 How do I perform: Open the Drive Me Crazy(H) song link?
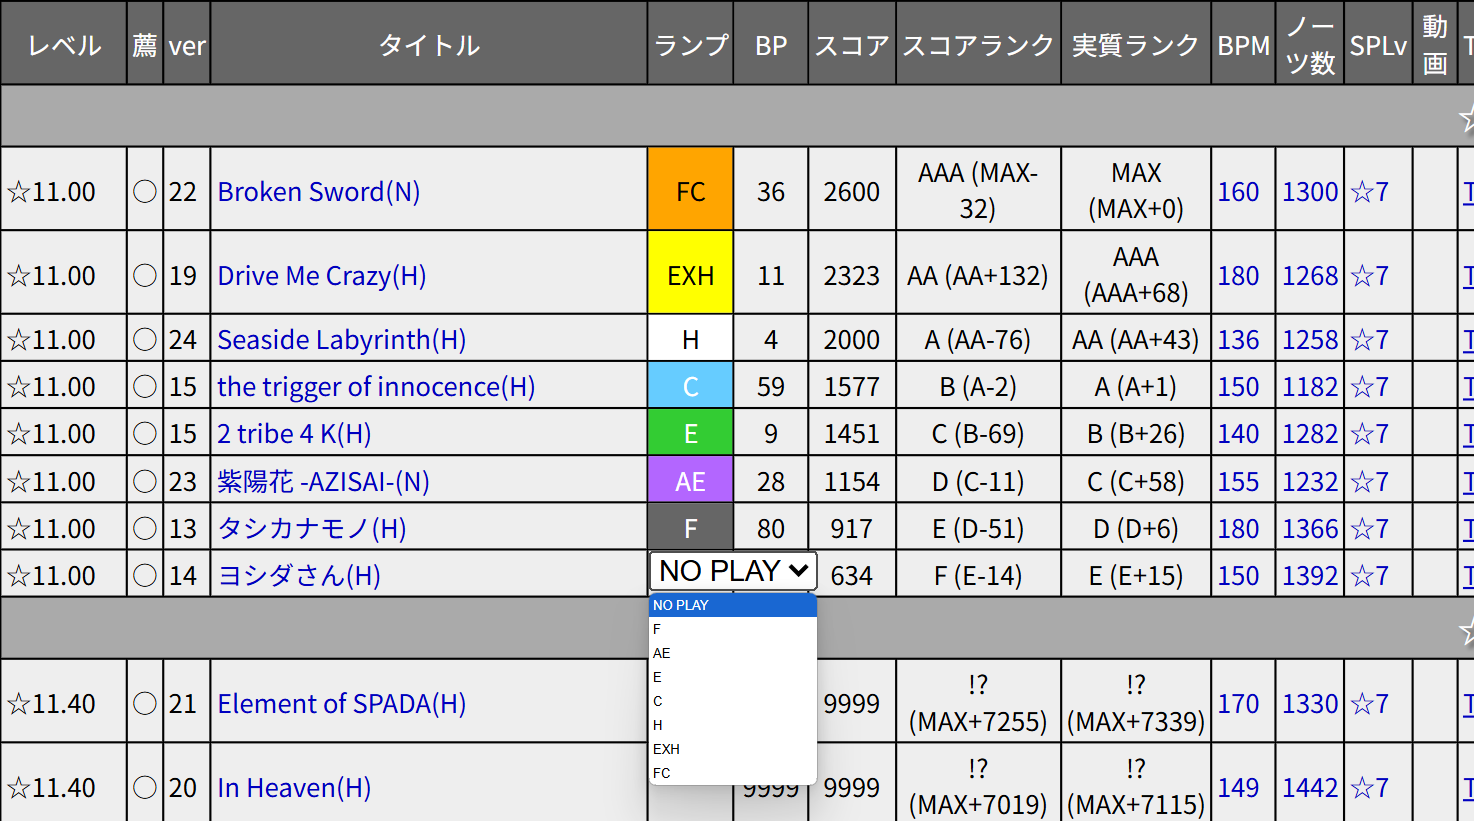(x=322, y=275)
